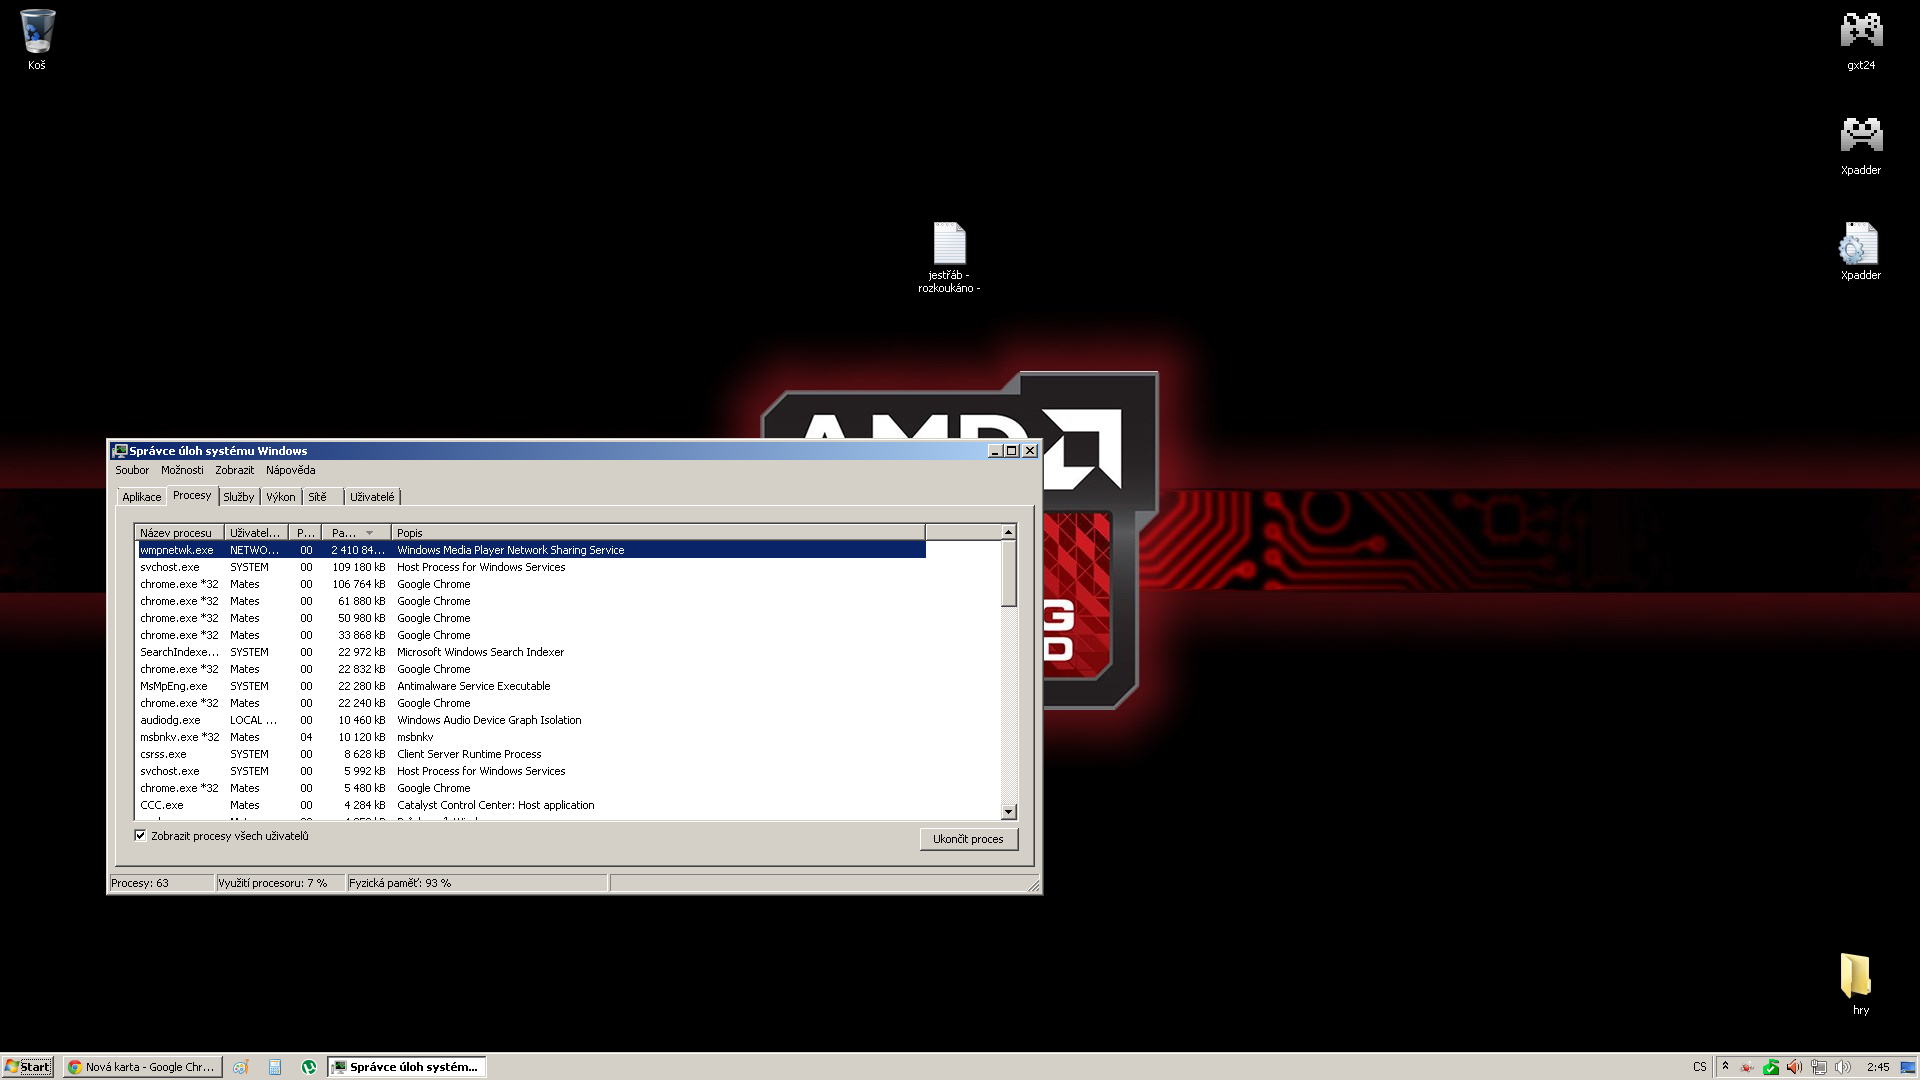Click the Ukončit proces button

[968, 839]
